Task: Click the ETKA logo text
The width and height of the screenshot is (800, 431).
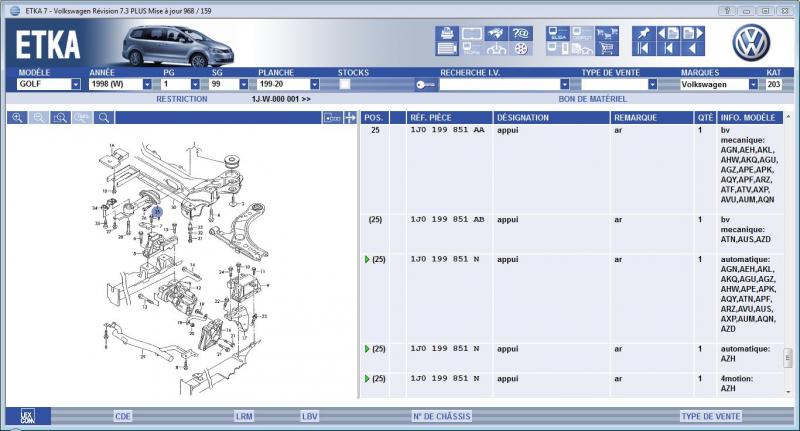Action: [x=48, y=45]
